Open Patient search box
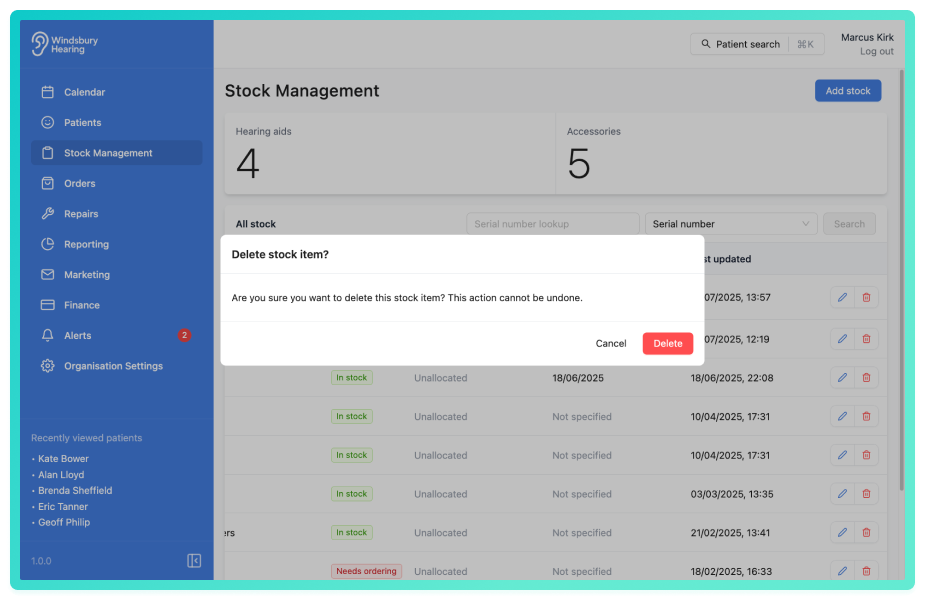 click(x=757, y=44)
